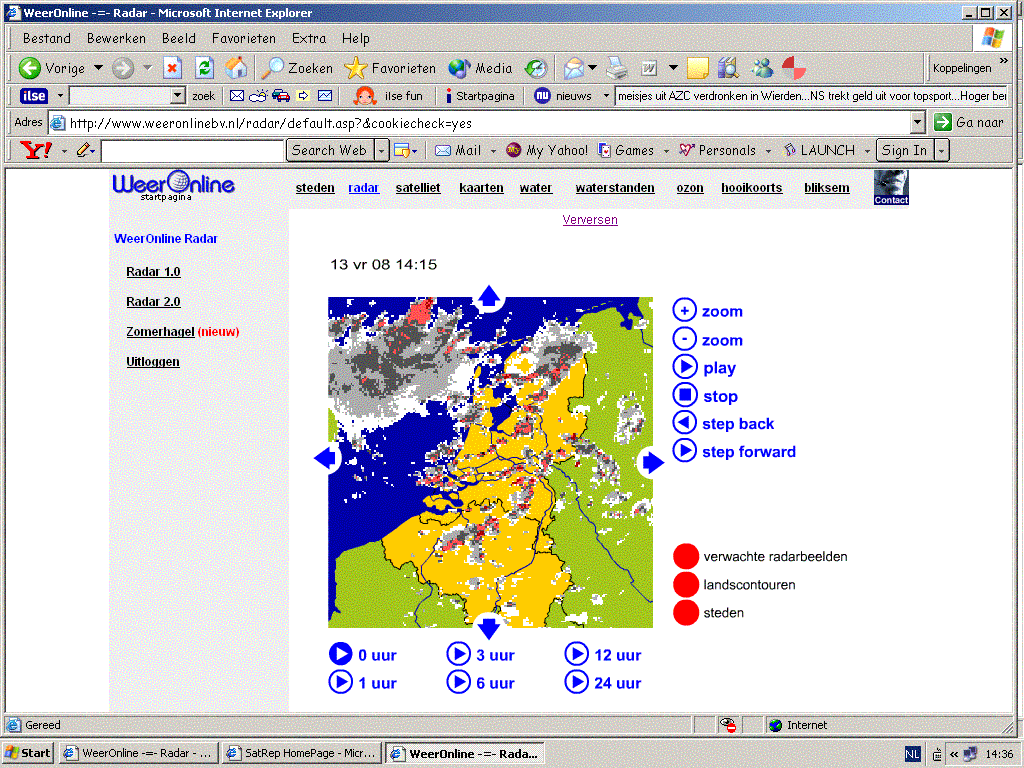The width and height of the screenshot is (1024, 768).
Task: Select the 0 uur forecast button
Action: pos(340,654)
